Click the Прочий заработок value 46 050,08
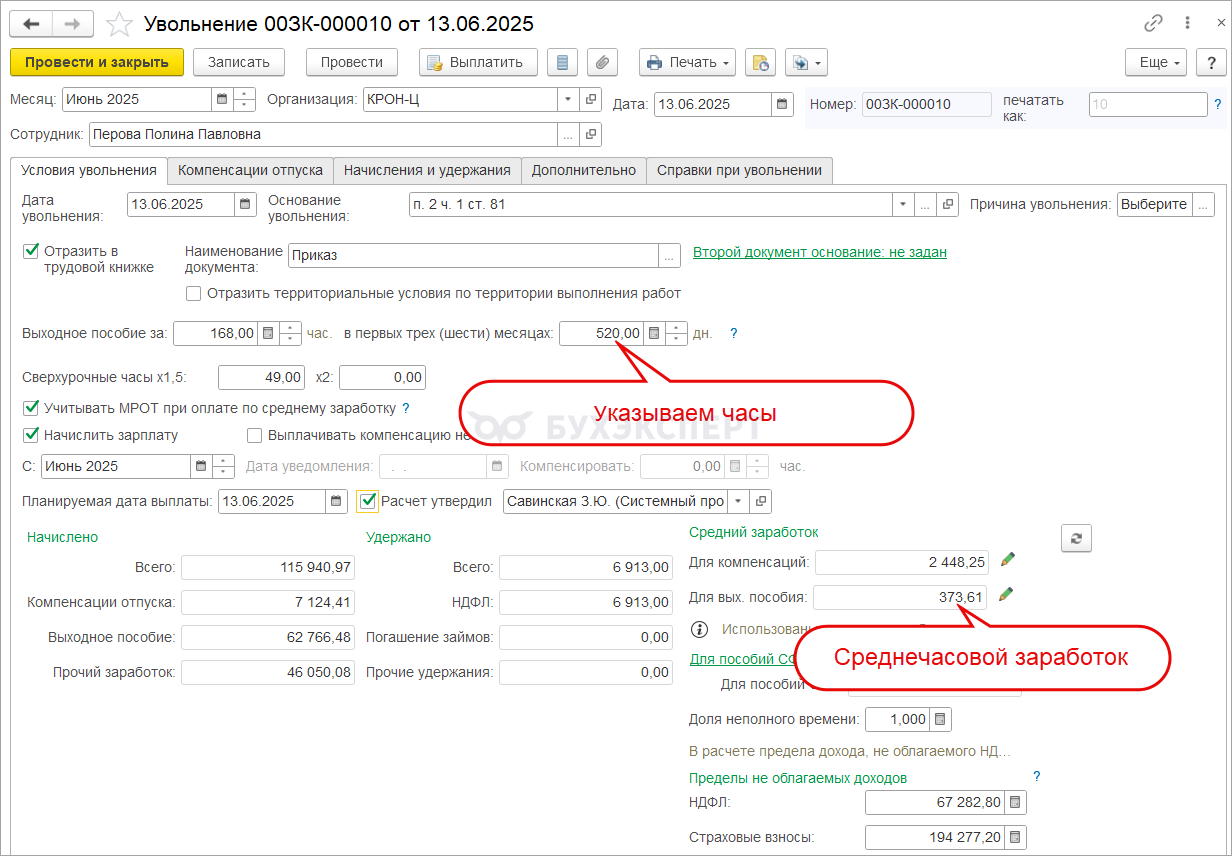This screenshot has height=856, width=1232. click(268, 672)
